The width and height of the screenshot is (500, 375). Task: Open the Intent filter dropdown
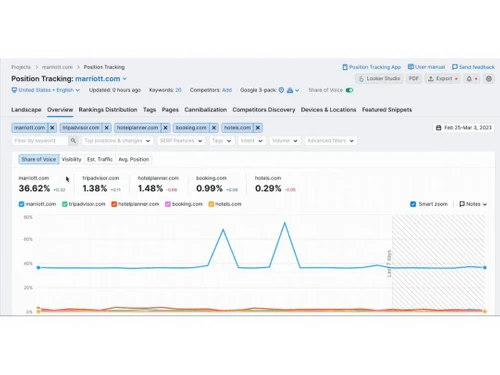tap(251, 141)
